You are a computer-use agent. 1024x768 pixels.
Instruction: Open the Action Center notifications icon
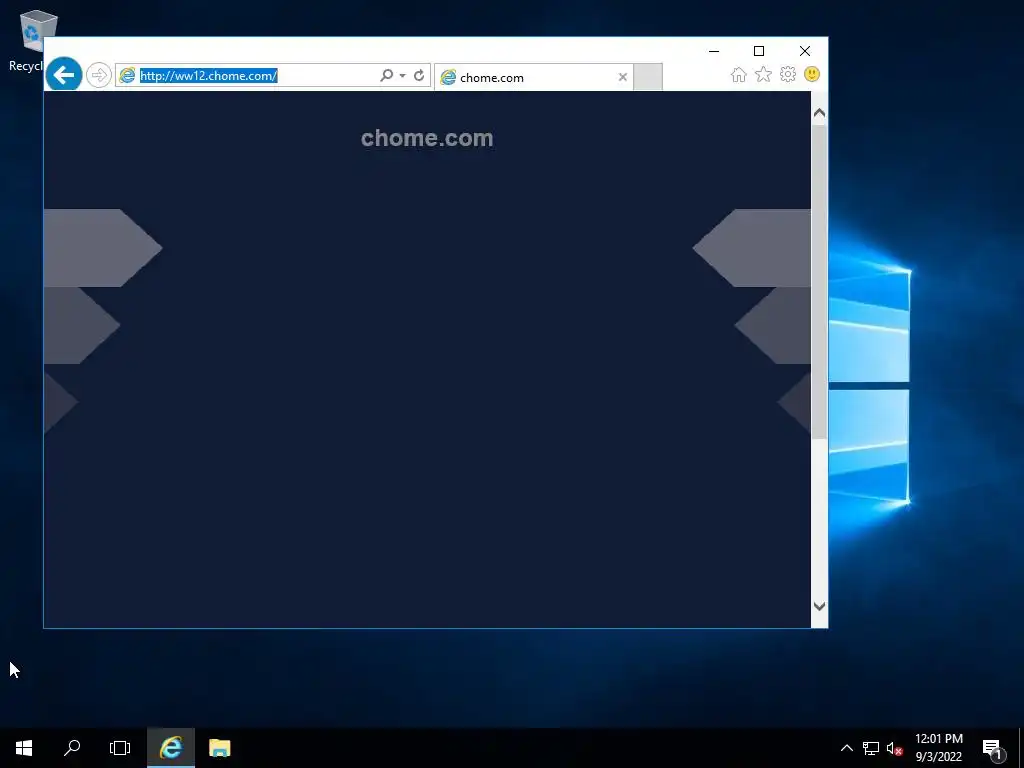[993, 748]
